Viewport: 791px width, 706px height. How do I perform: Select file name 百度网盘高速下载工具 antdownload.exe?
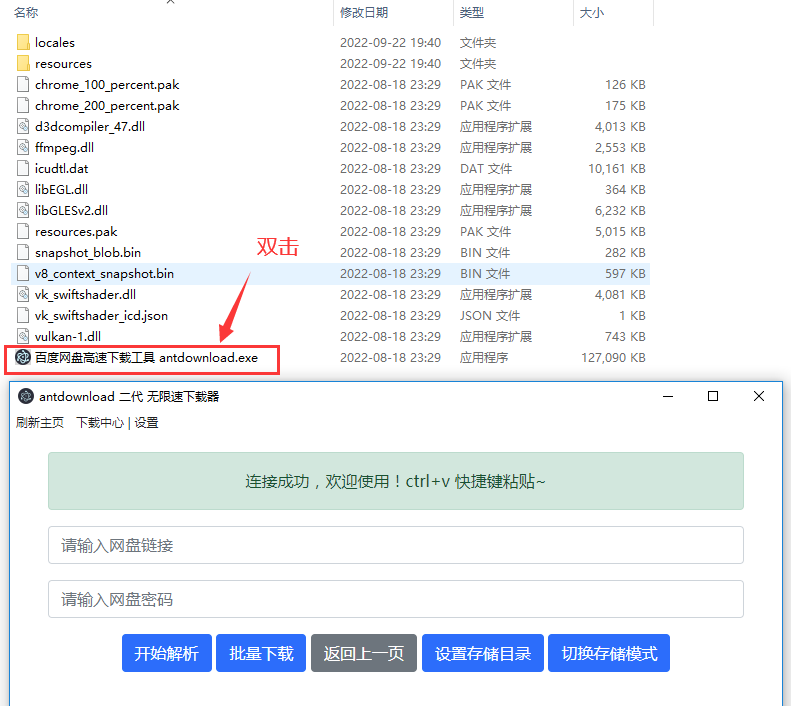click(x=146, y=358)
